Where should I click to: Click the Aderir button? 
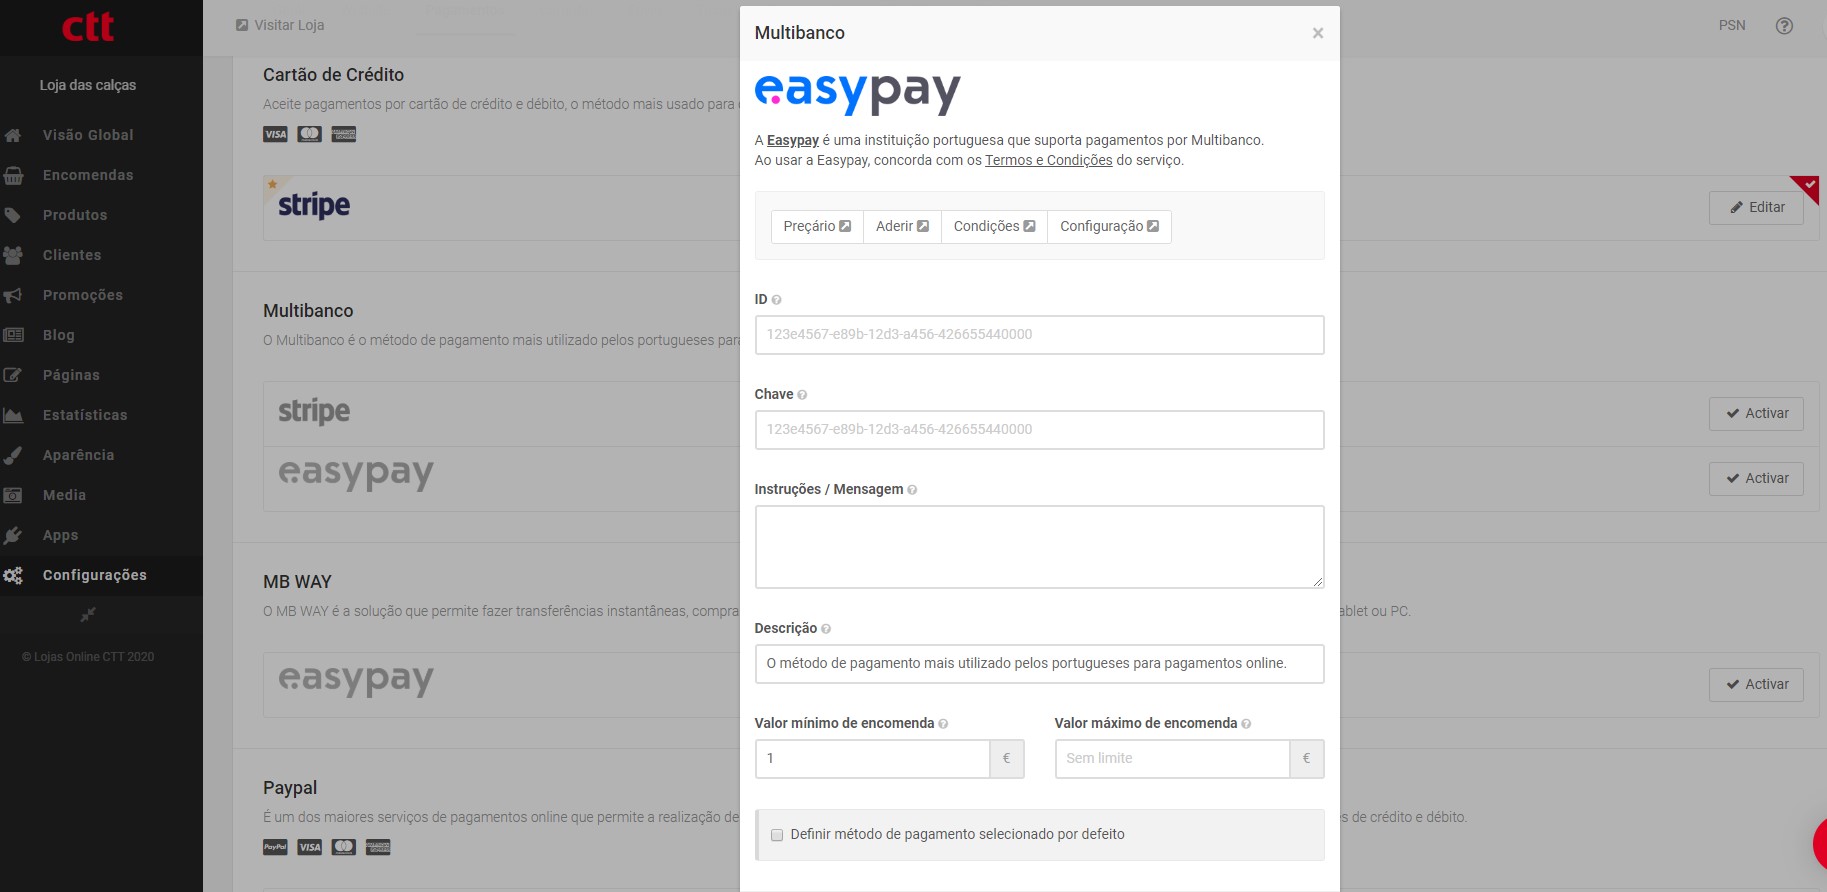[902, 227]
